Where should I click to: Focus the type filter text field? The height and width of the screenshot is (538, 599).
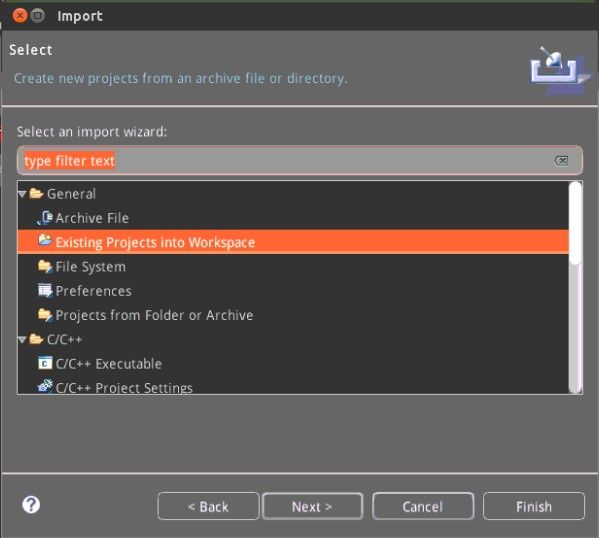click(300, 160)
